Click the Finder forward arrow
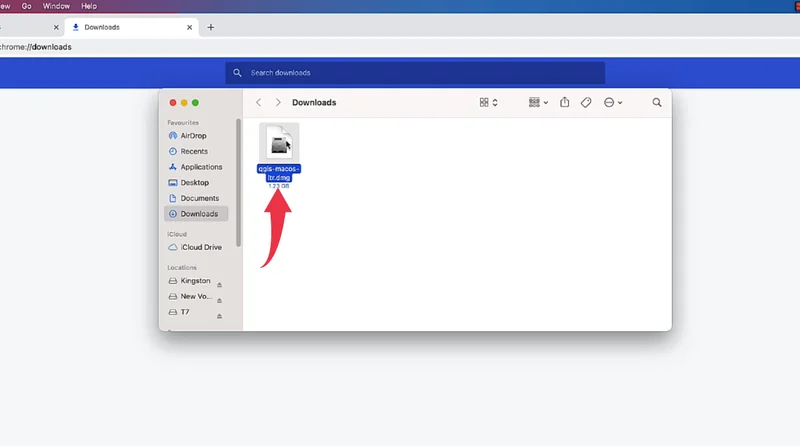Image resolution: width=800 pixels, height=446 pixels. (x=278, y=102)
